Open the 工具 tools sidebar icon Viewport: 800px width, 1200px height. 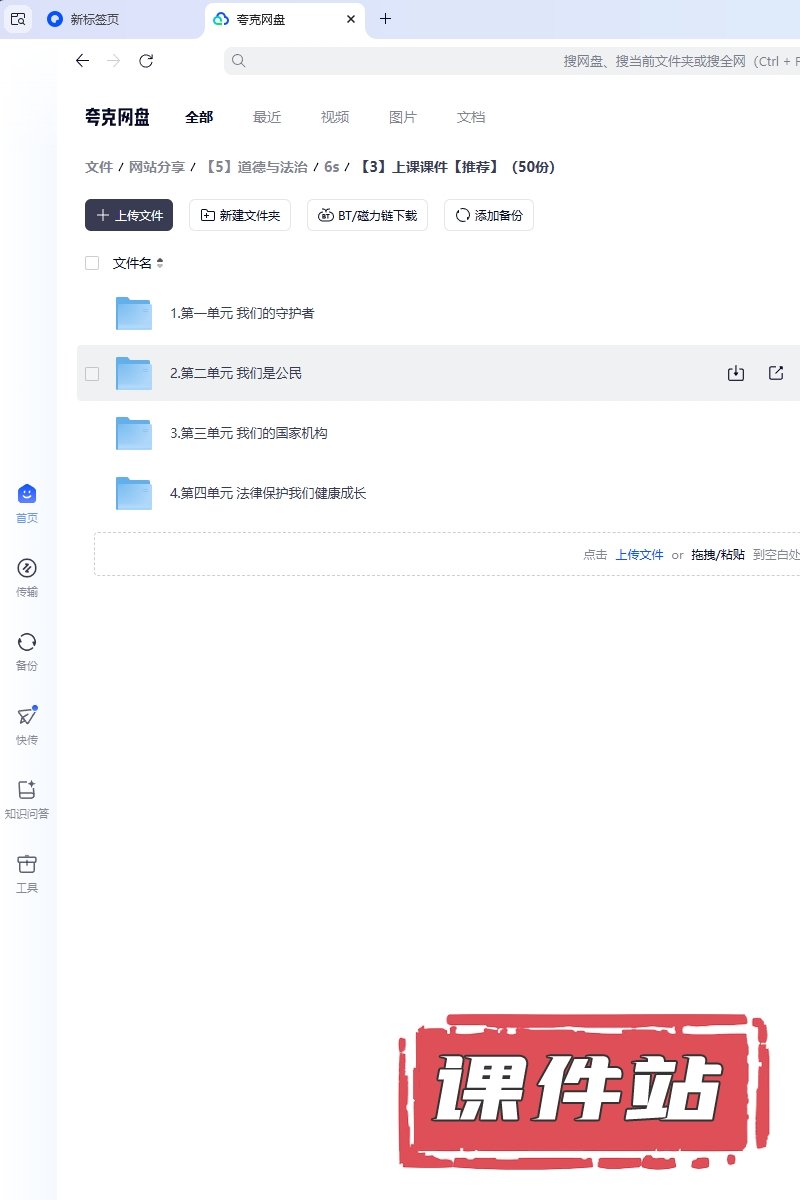pyautogui.click(x=27, y=865)
